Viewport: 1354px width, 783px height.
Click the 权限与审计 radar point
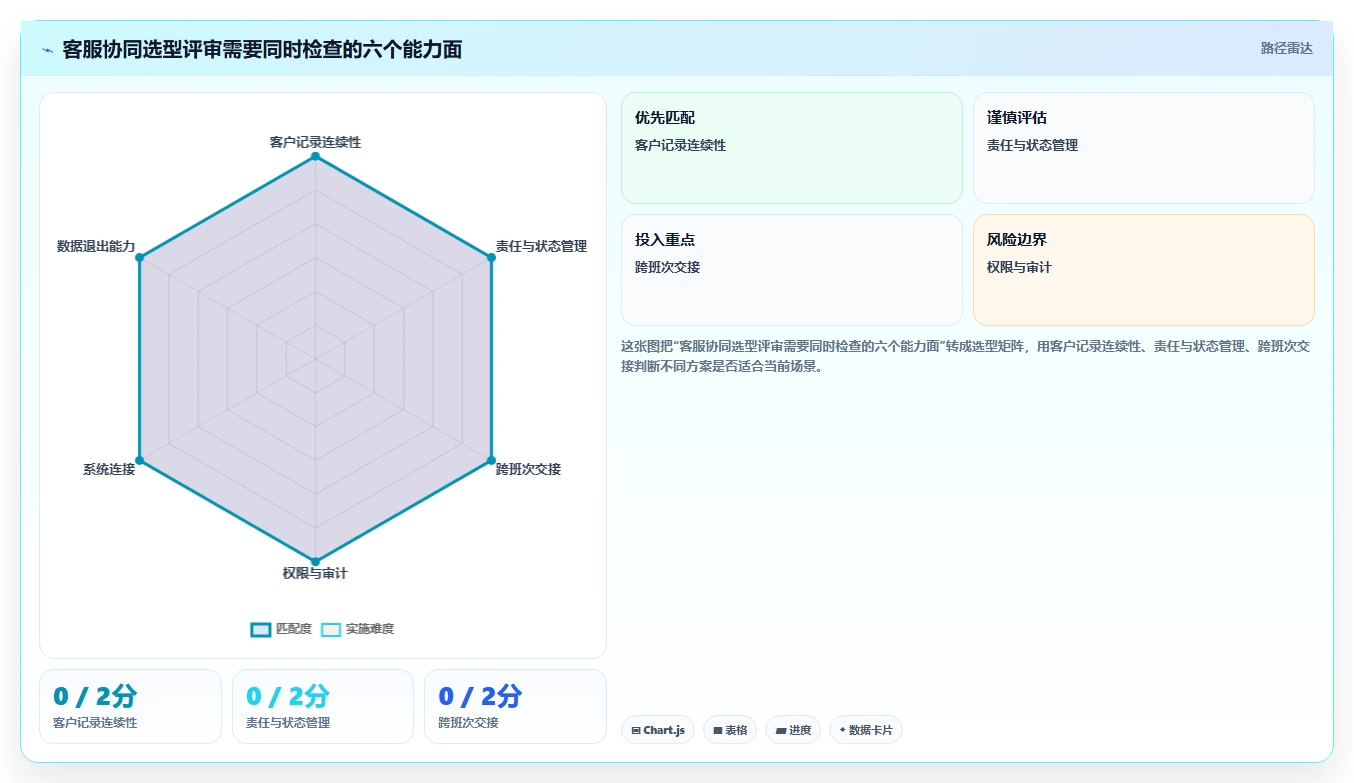point(315,561)
